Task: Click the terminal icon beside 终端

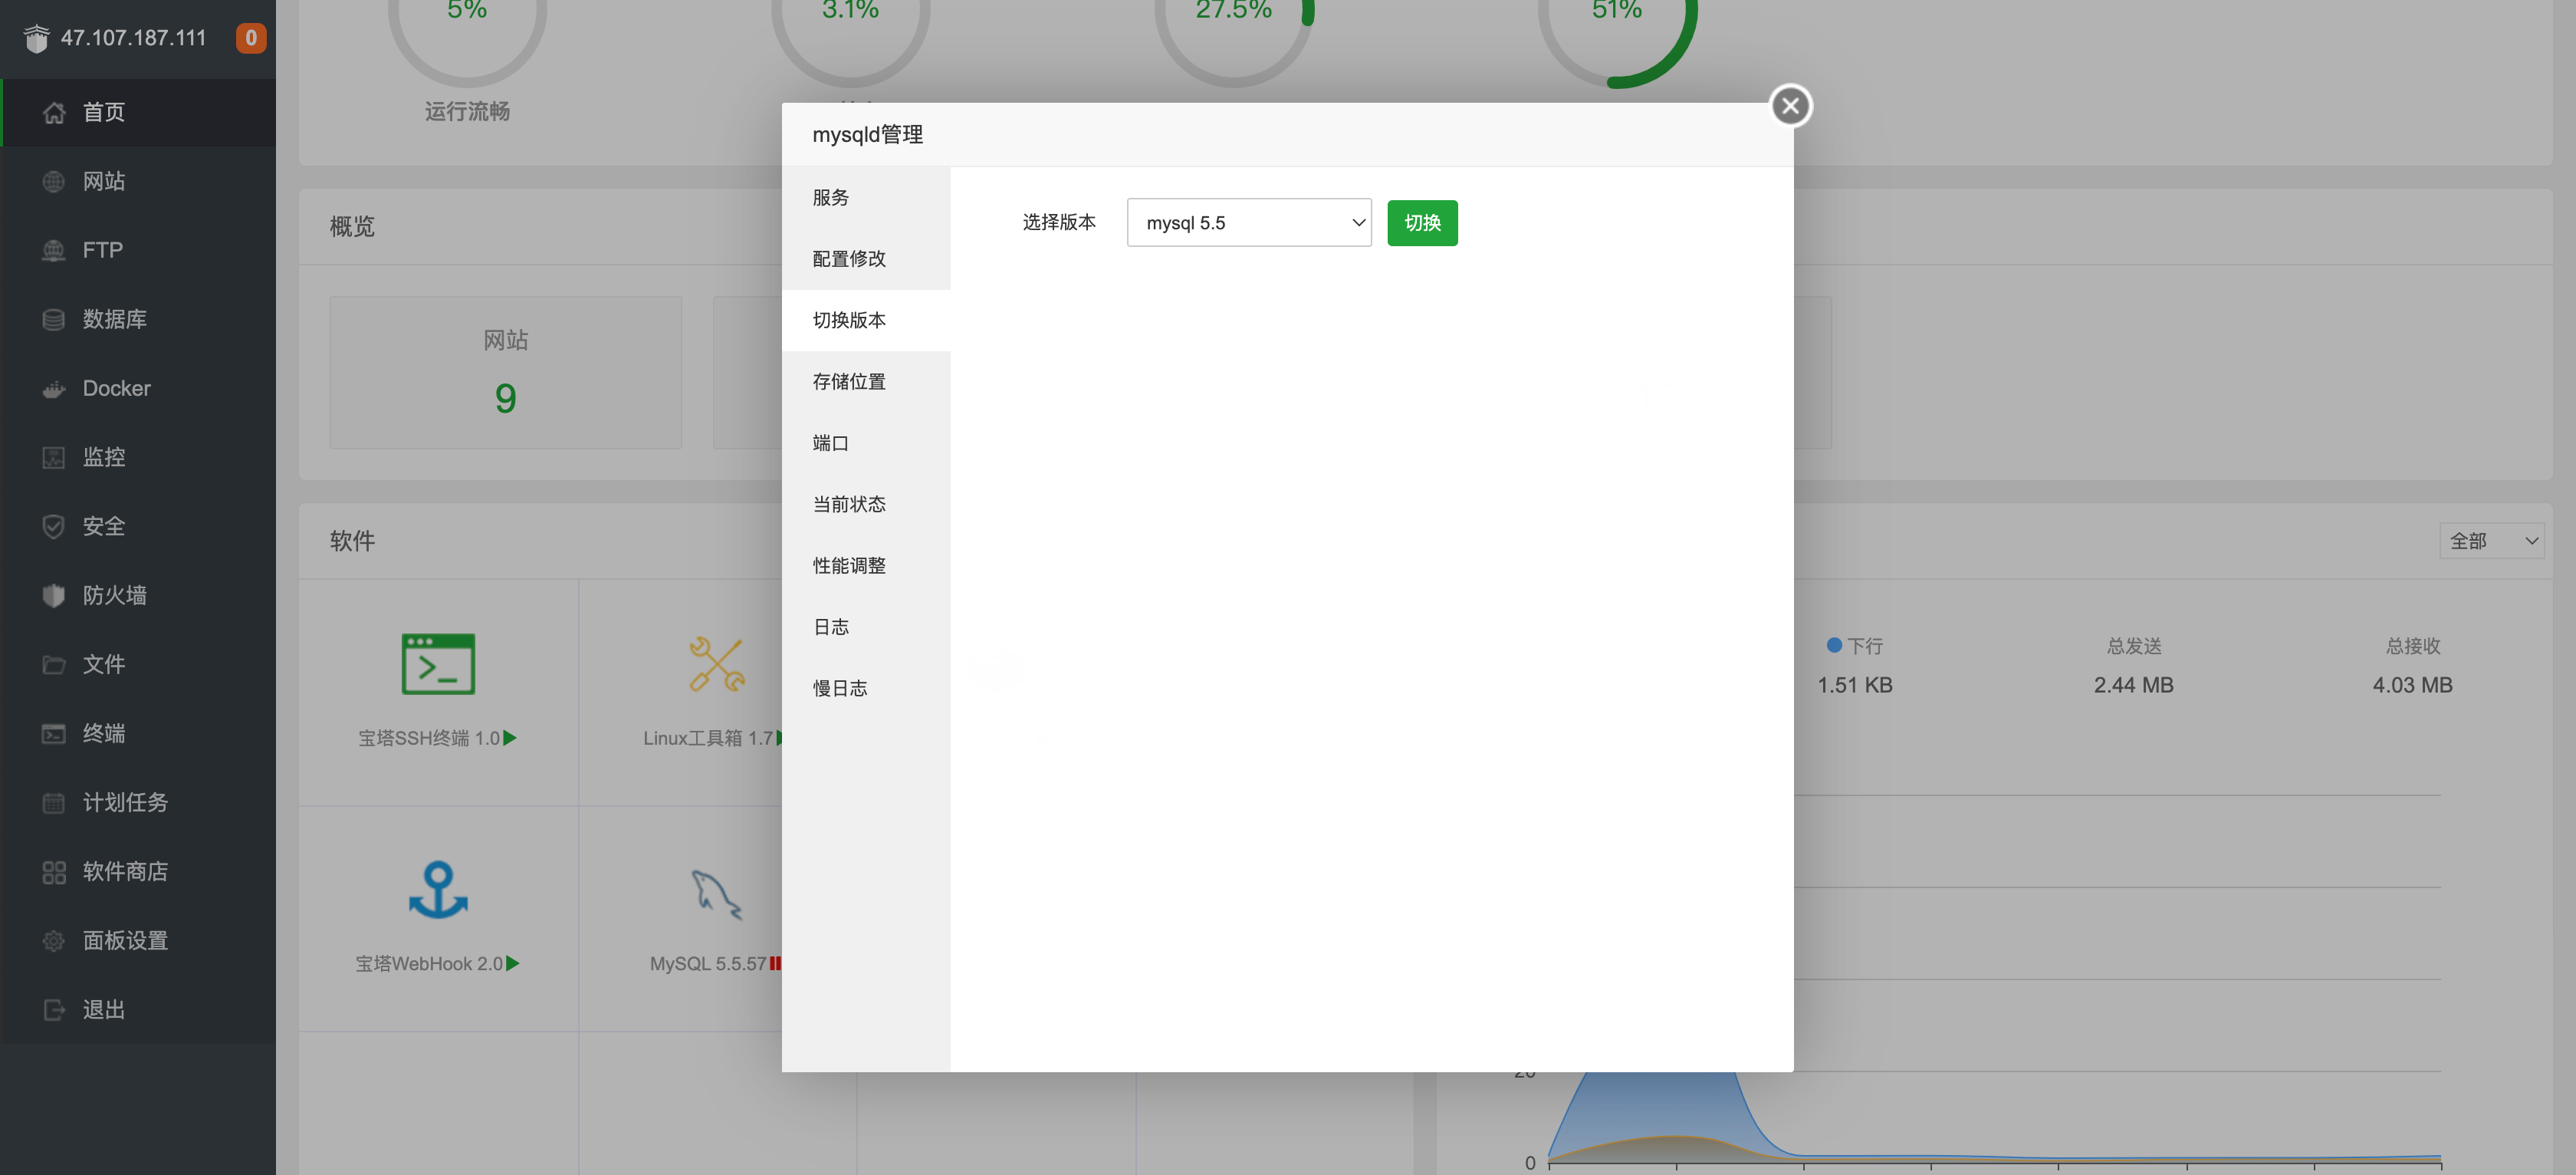Action: pyautogui.click(x=54, y=733)
